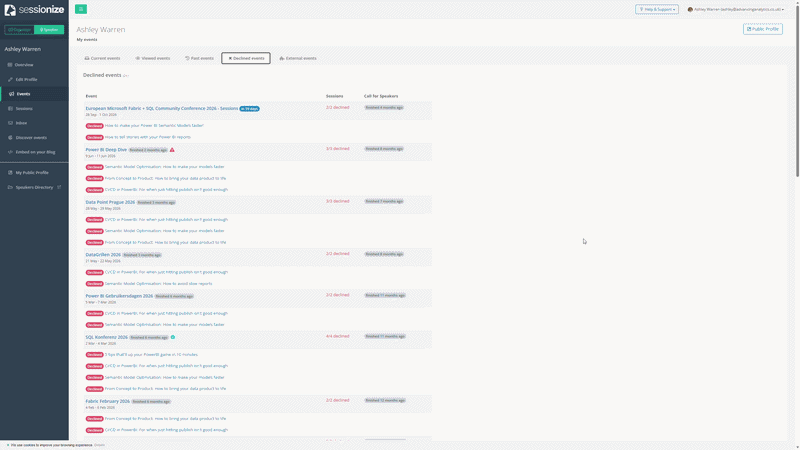Click the Edit Profile pencil icon
Image resolution: width=800 pixels, height=450 pixels.
[10, 80]
